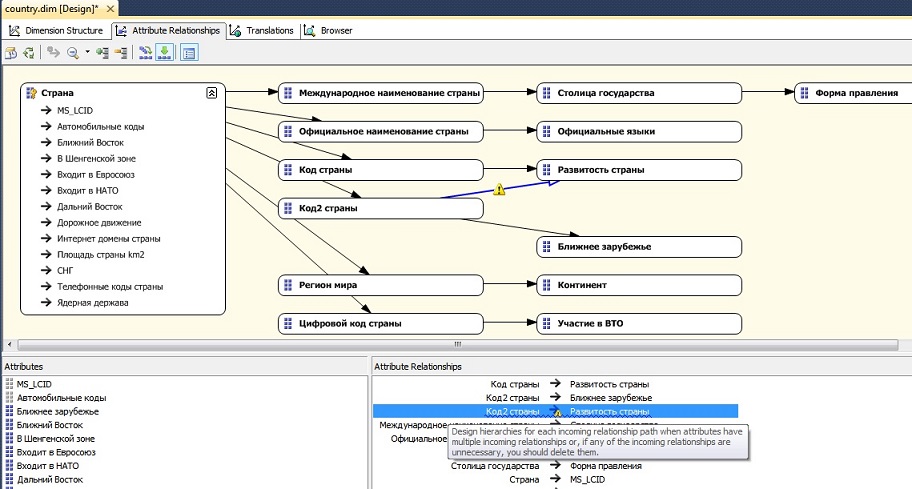Click the Официальное наименование страны diagram node icon
The width and height of the screenshot is (912, 489).
pyautogui.click(x=287, y=131)
